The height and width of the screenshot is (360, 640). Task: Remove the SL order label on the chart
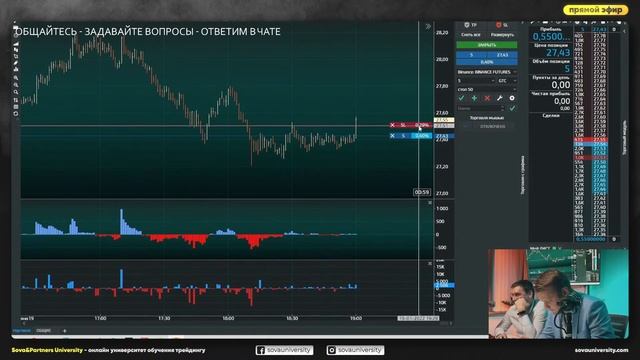[x=392, y=125]
